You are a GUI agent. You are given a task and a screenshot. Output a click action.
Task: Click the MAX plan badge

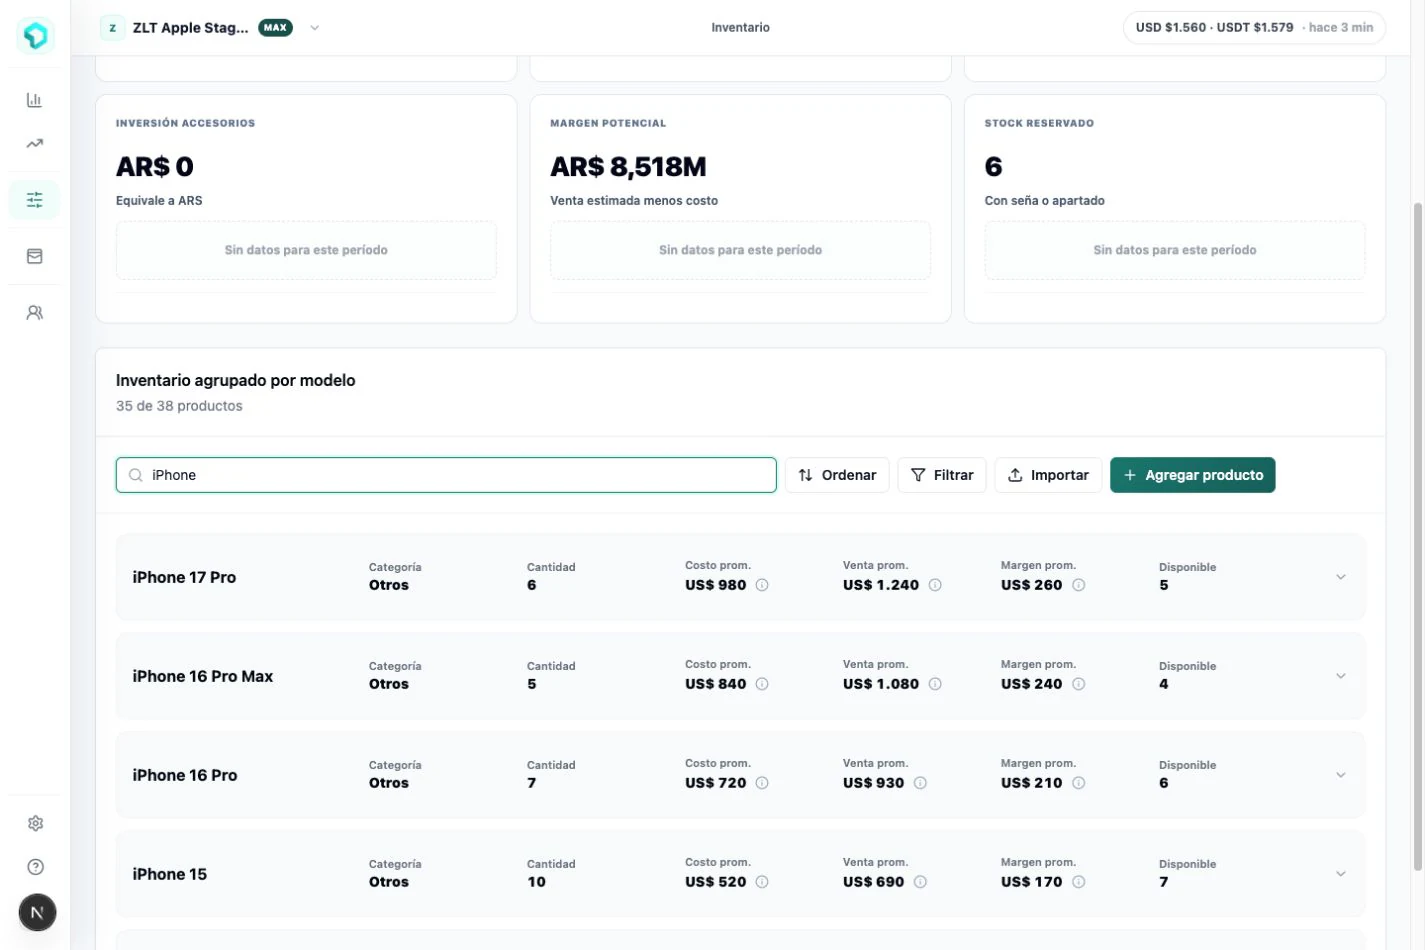pyautogui.click(x=275, y=28)
